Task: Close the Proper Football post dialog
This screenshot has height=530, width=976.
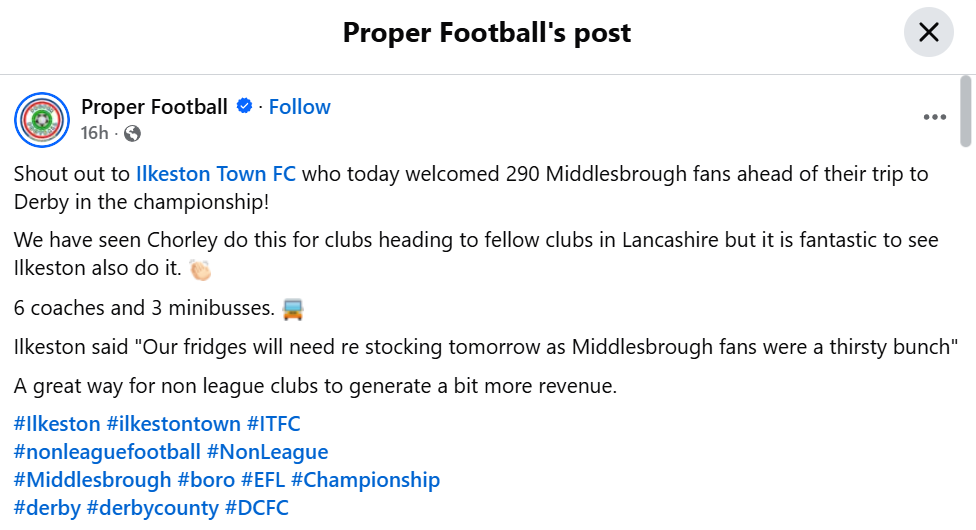Action: point(928,33)
